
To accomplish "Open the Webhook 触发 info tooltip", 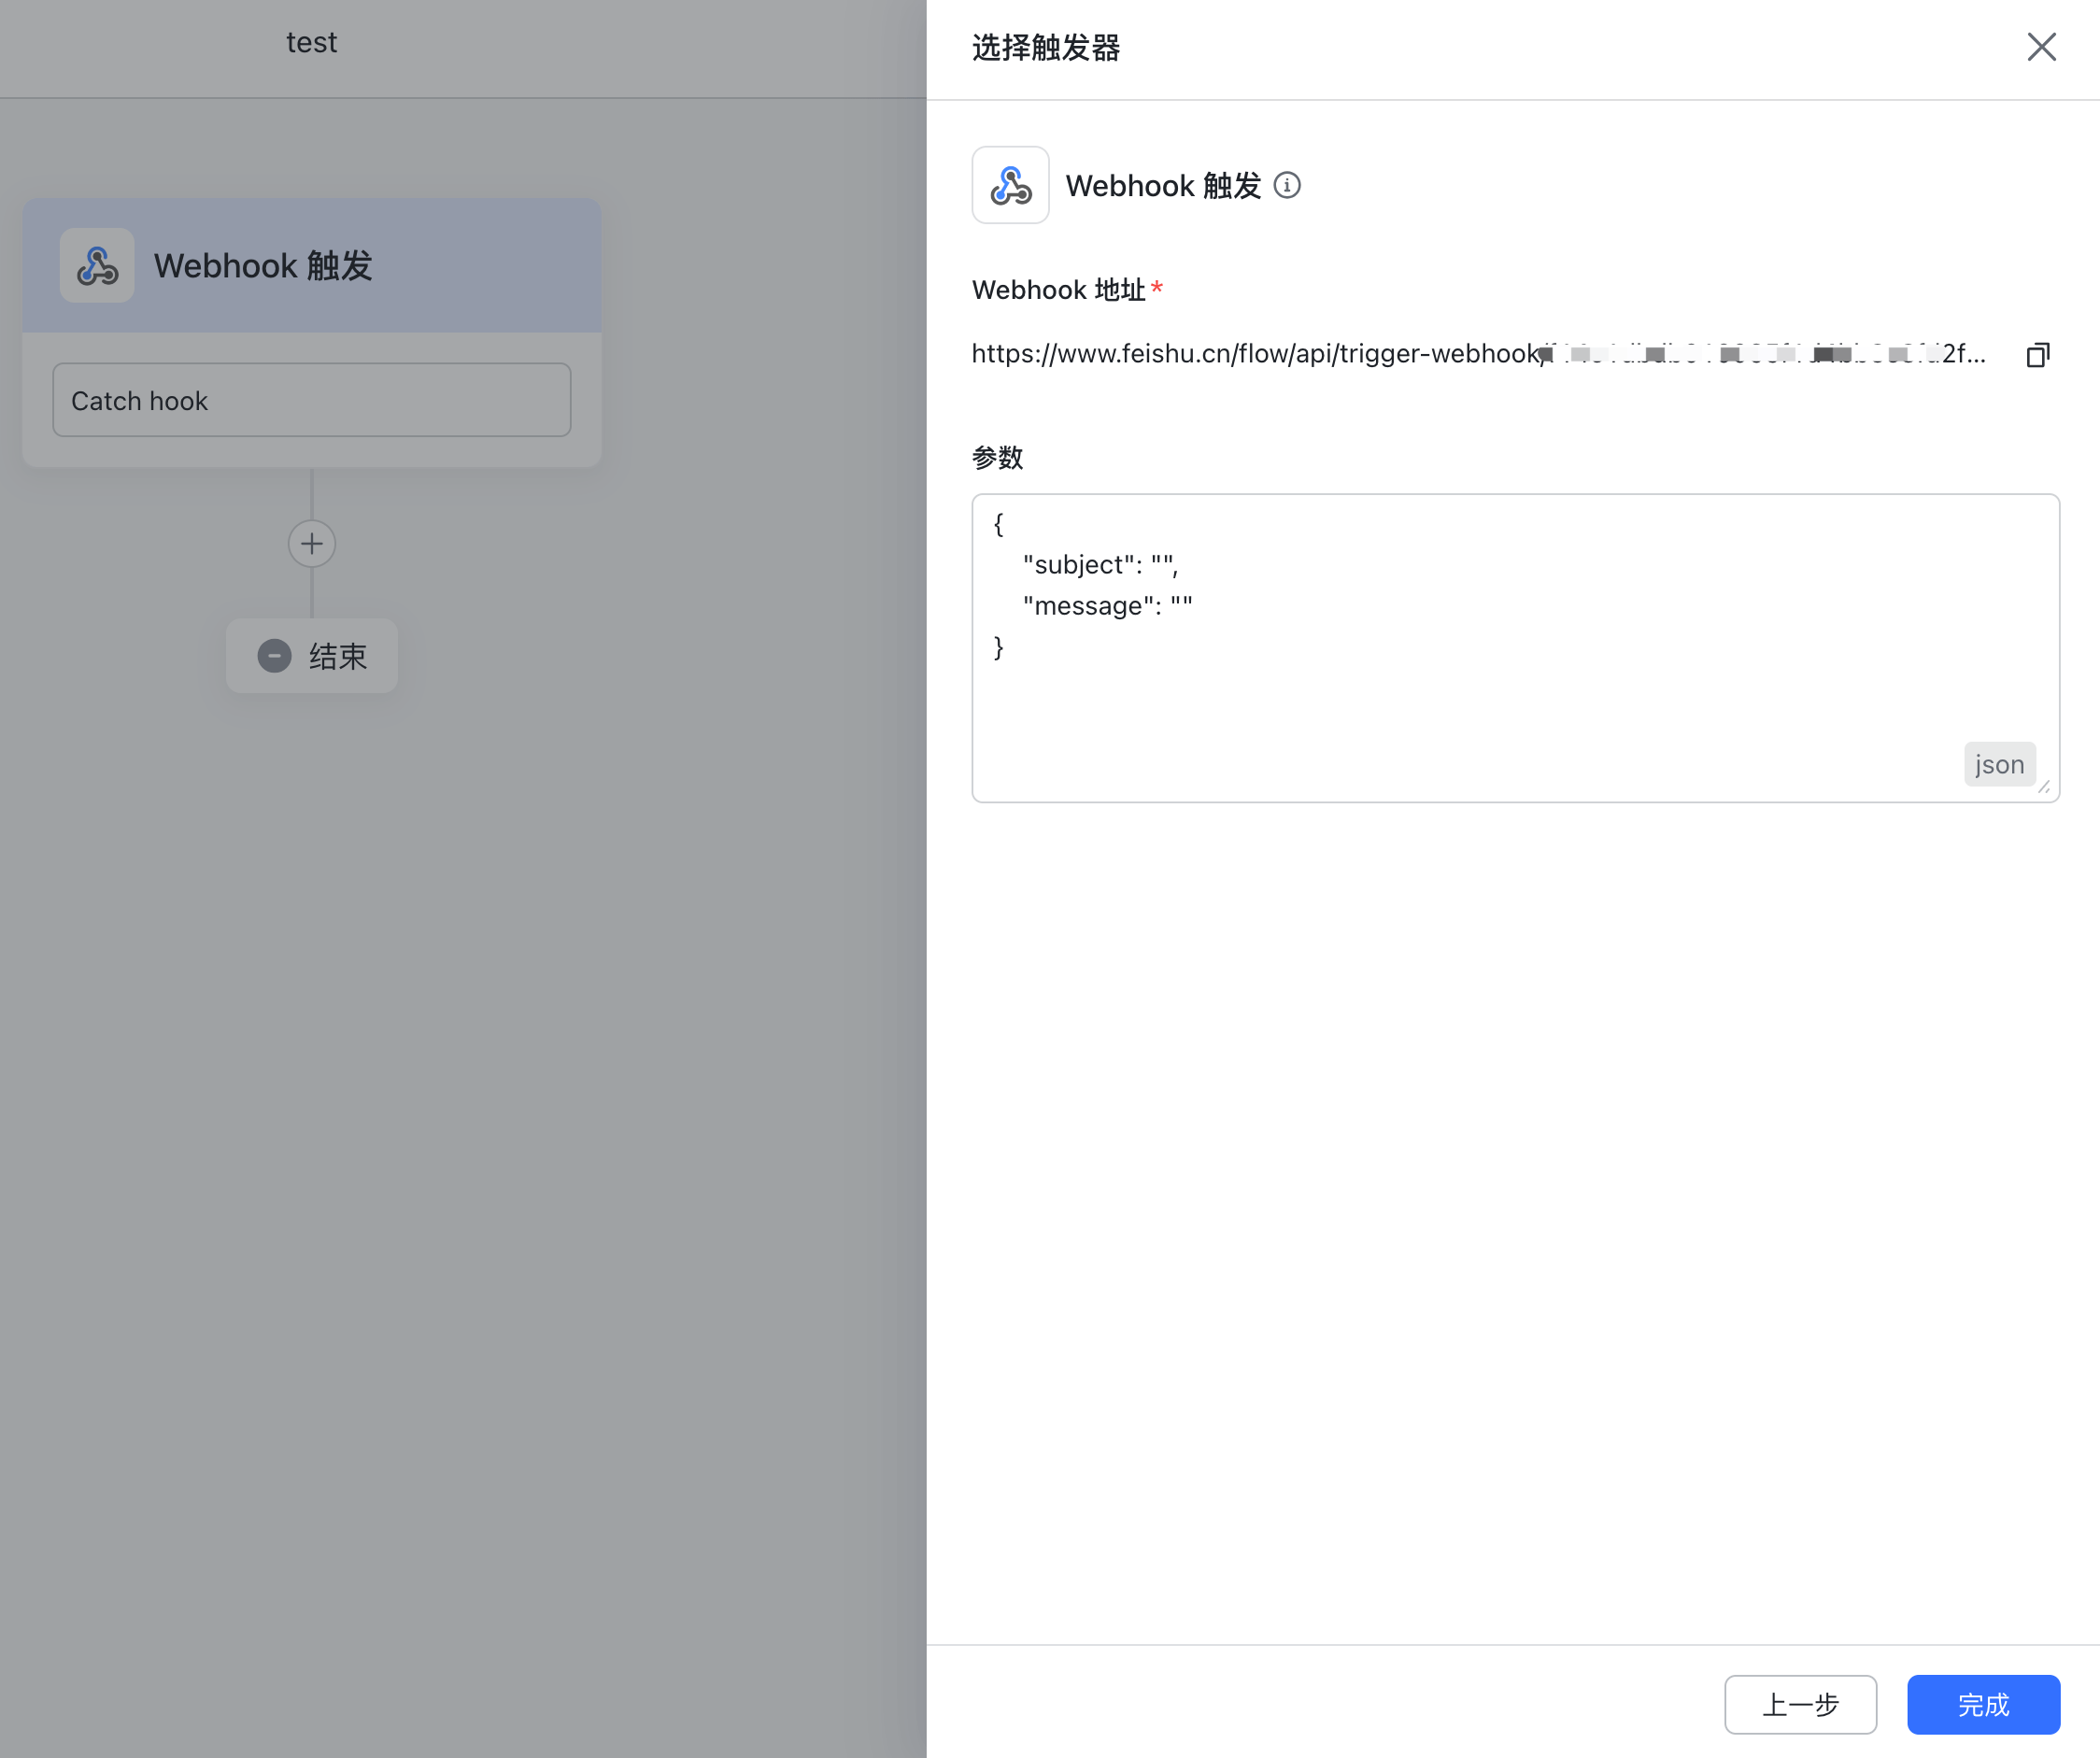I will [x=1289, y=185].
